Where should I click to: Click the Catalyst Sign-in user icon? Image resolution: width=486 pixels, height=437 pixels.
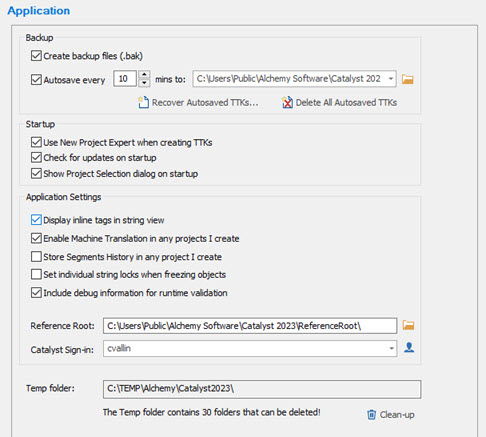pos(409,348)
